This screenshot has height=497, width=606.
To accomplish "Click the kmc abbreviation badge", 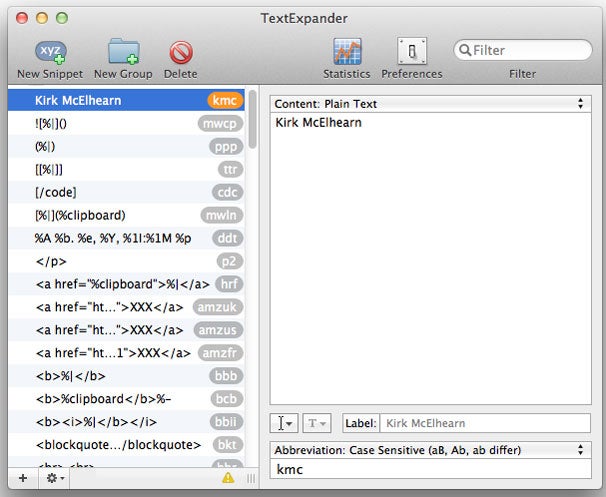I will click(x=225, y=100).
